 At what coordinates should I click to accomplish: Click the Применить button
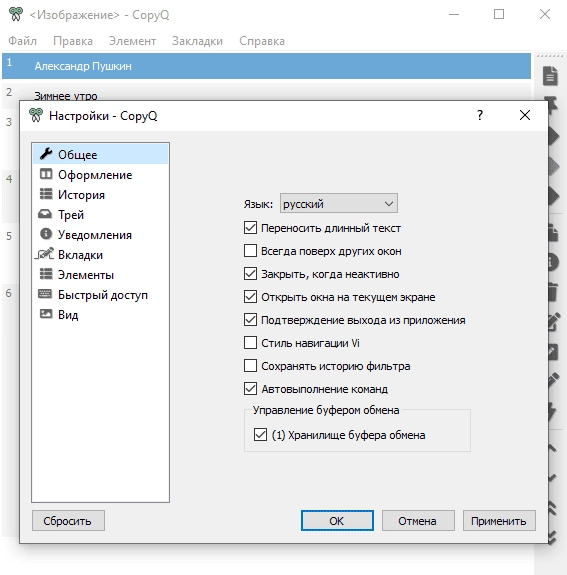(x=499, y=521)
